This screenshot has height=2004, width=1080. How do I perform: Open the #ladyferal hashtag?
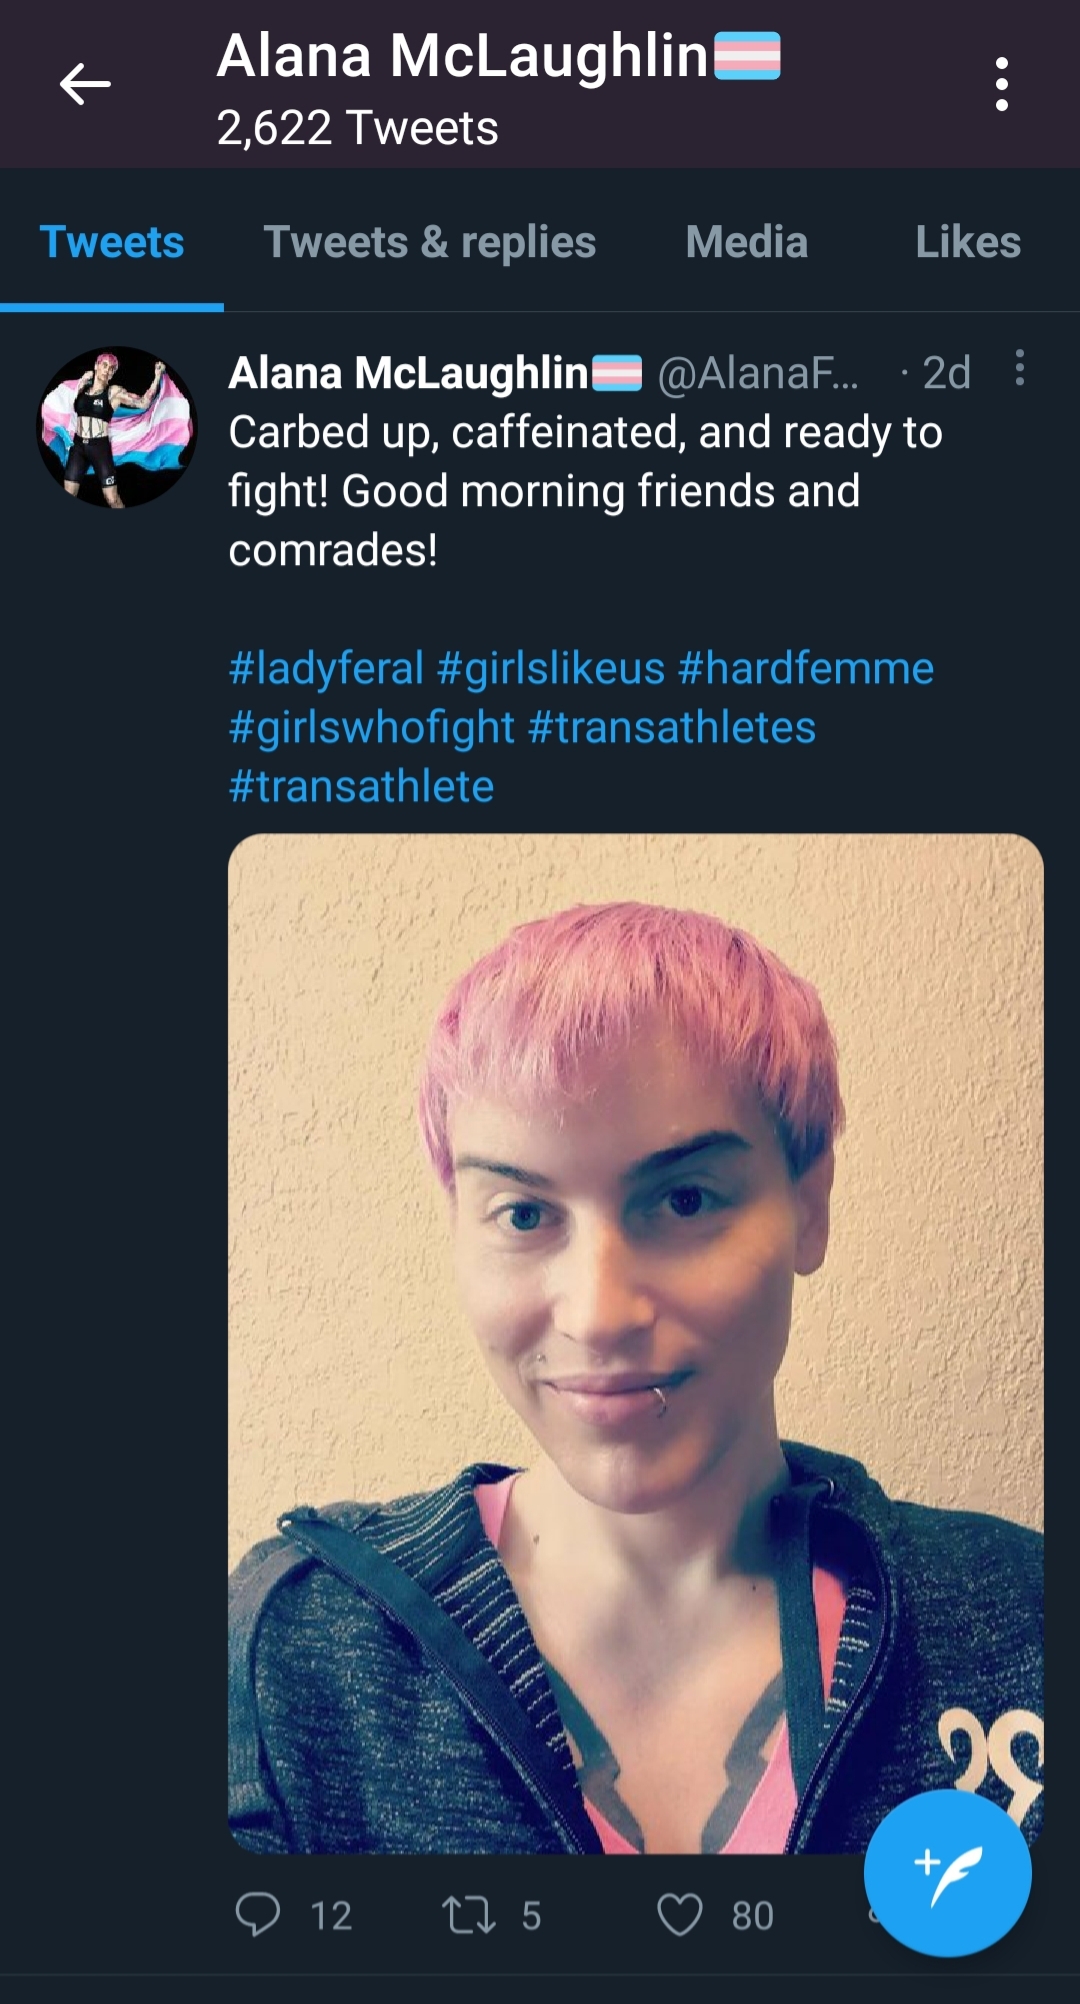(x=326, y=668)
